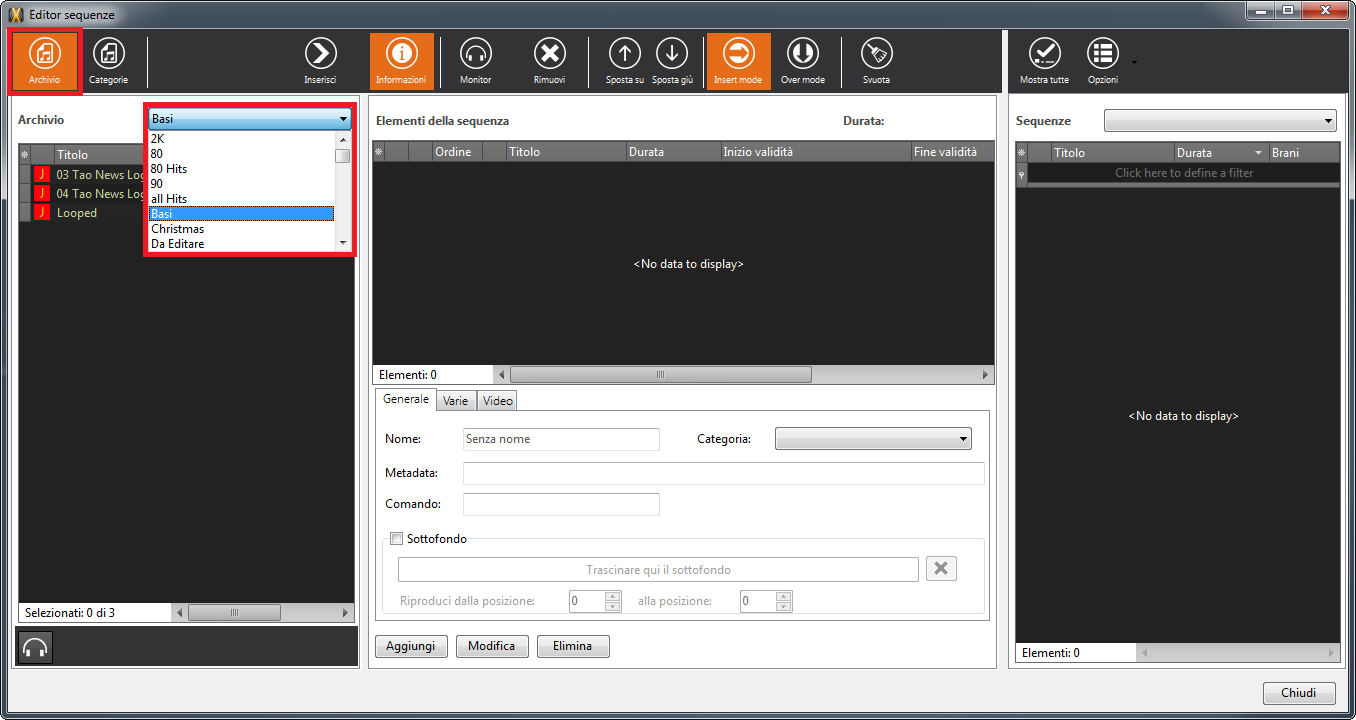Open the Categorie panel
Screen dimensions: 1356x720
(108, 60)
